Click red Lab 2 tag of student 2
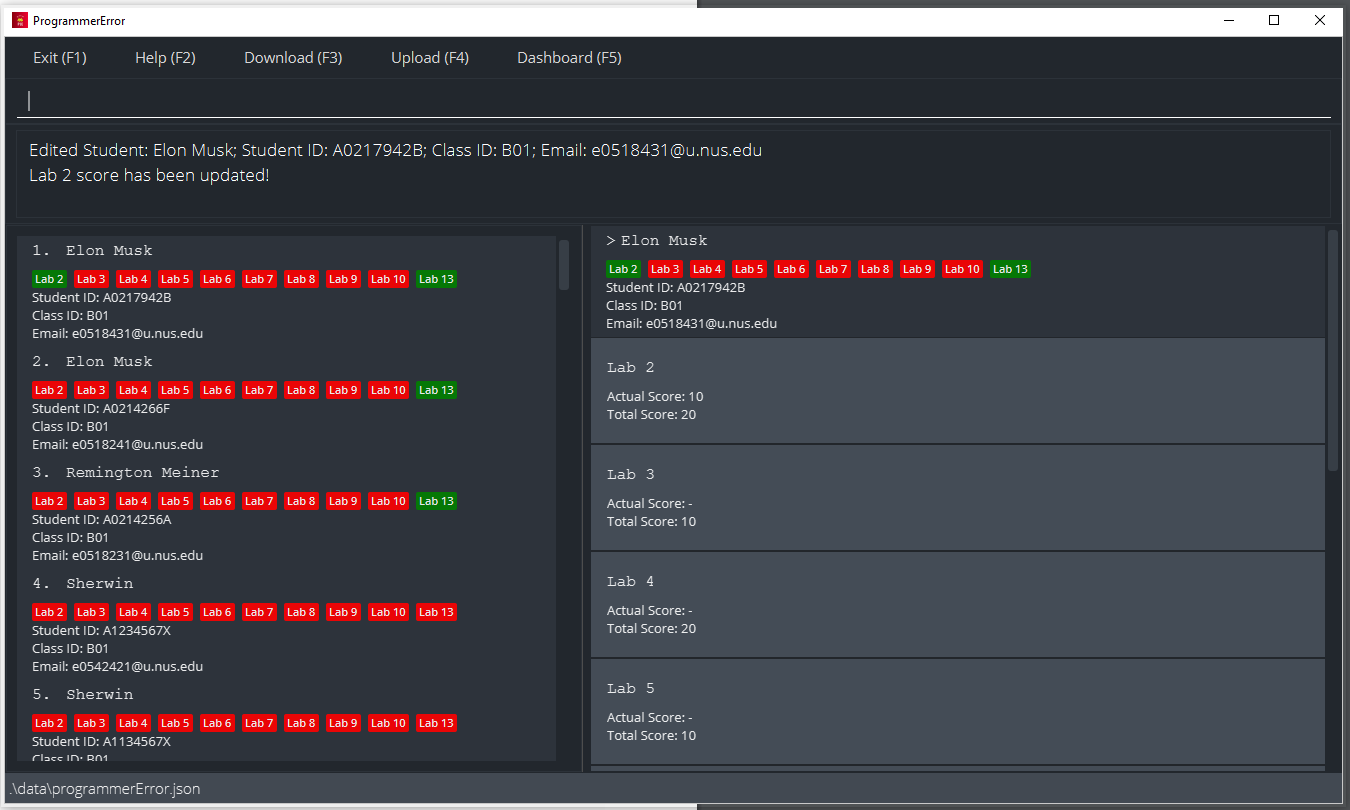 point(49,390)
